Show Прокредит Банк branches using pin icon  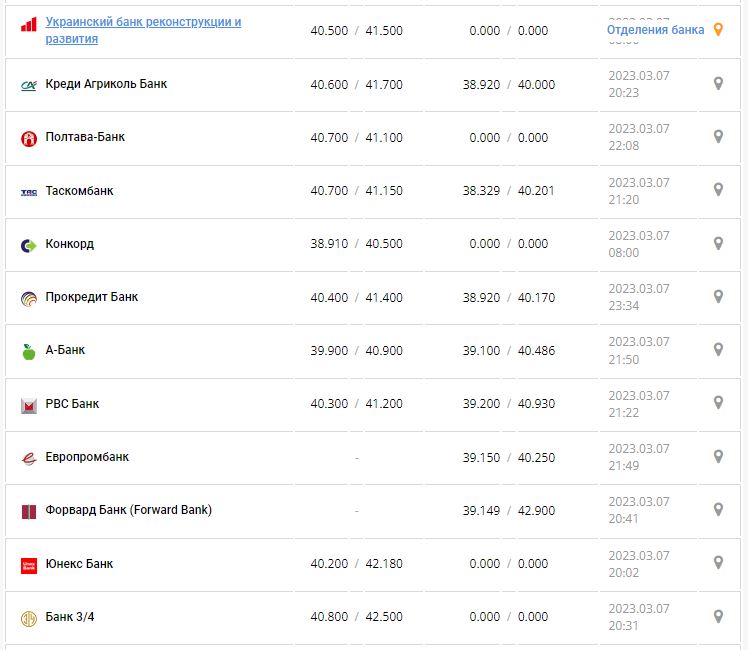717,297
